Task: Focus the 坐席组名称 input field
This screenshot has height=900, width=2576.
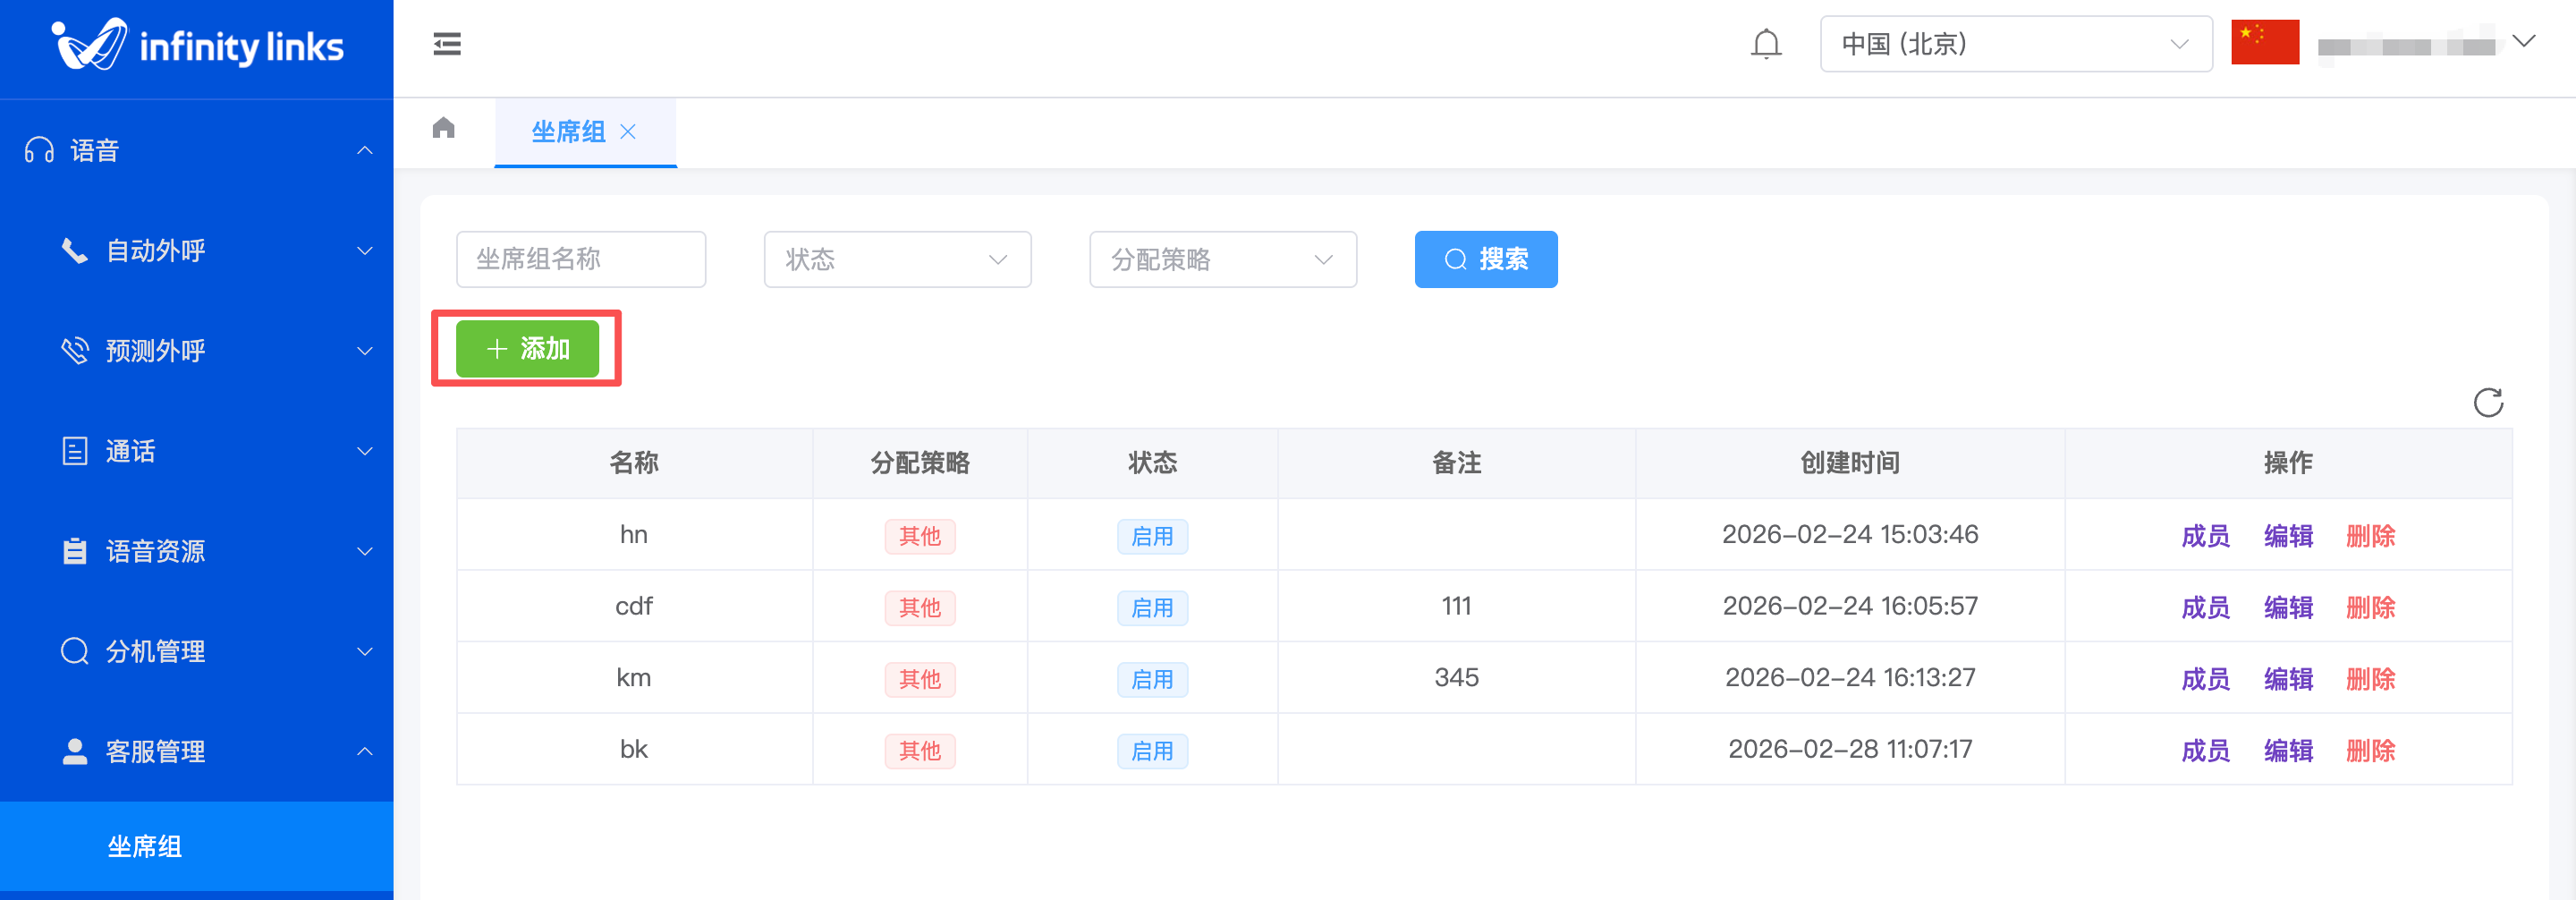Action: point(581,260)
